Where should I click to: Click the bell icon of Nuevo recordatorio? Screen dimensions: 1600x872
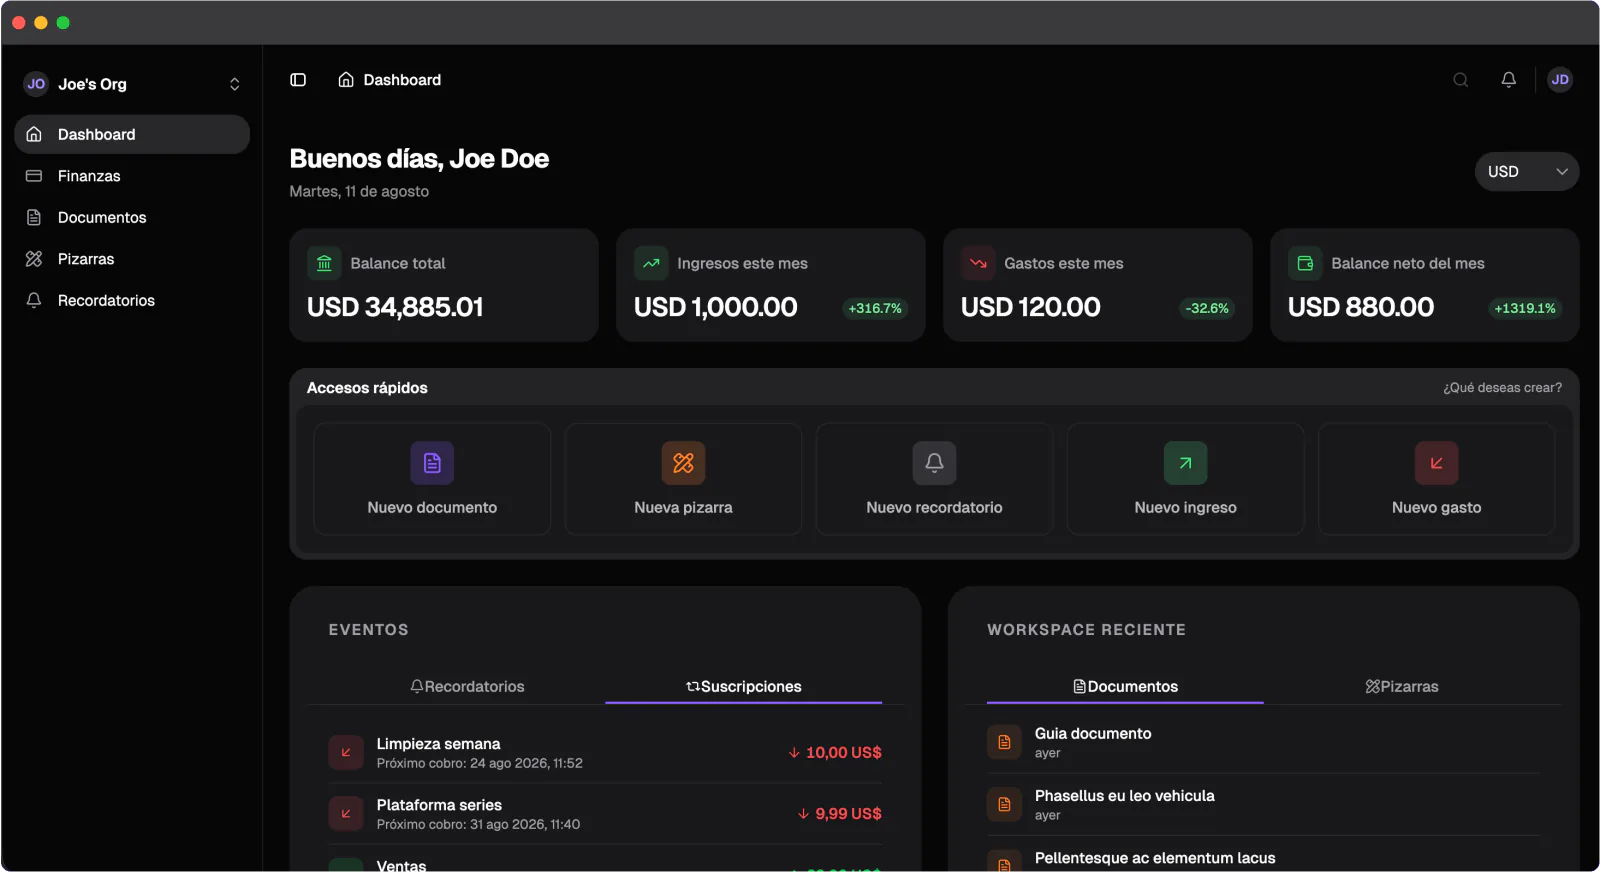click(x=934, y=463)
